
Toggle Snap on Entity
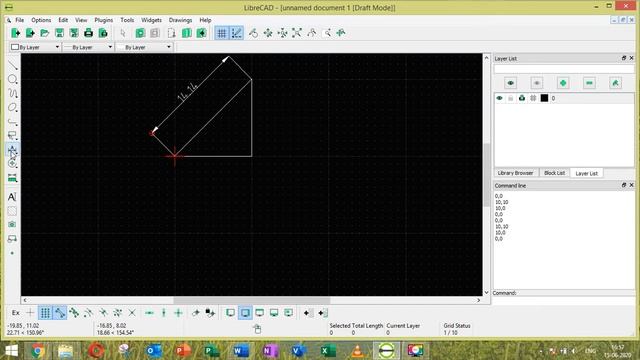point(74,313)
